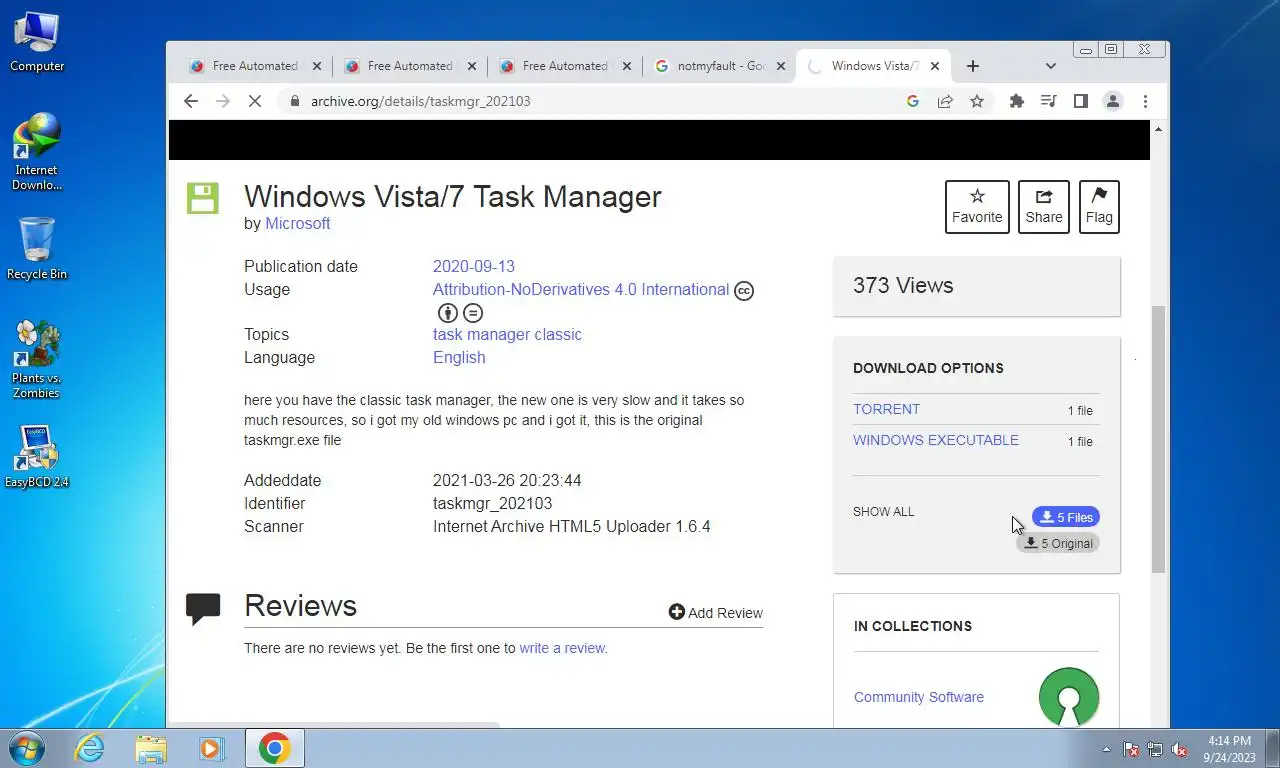Open Windows Media Player from taskbar
This screenshot has width=1280, height=768.
click(211, 748)
